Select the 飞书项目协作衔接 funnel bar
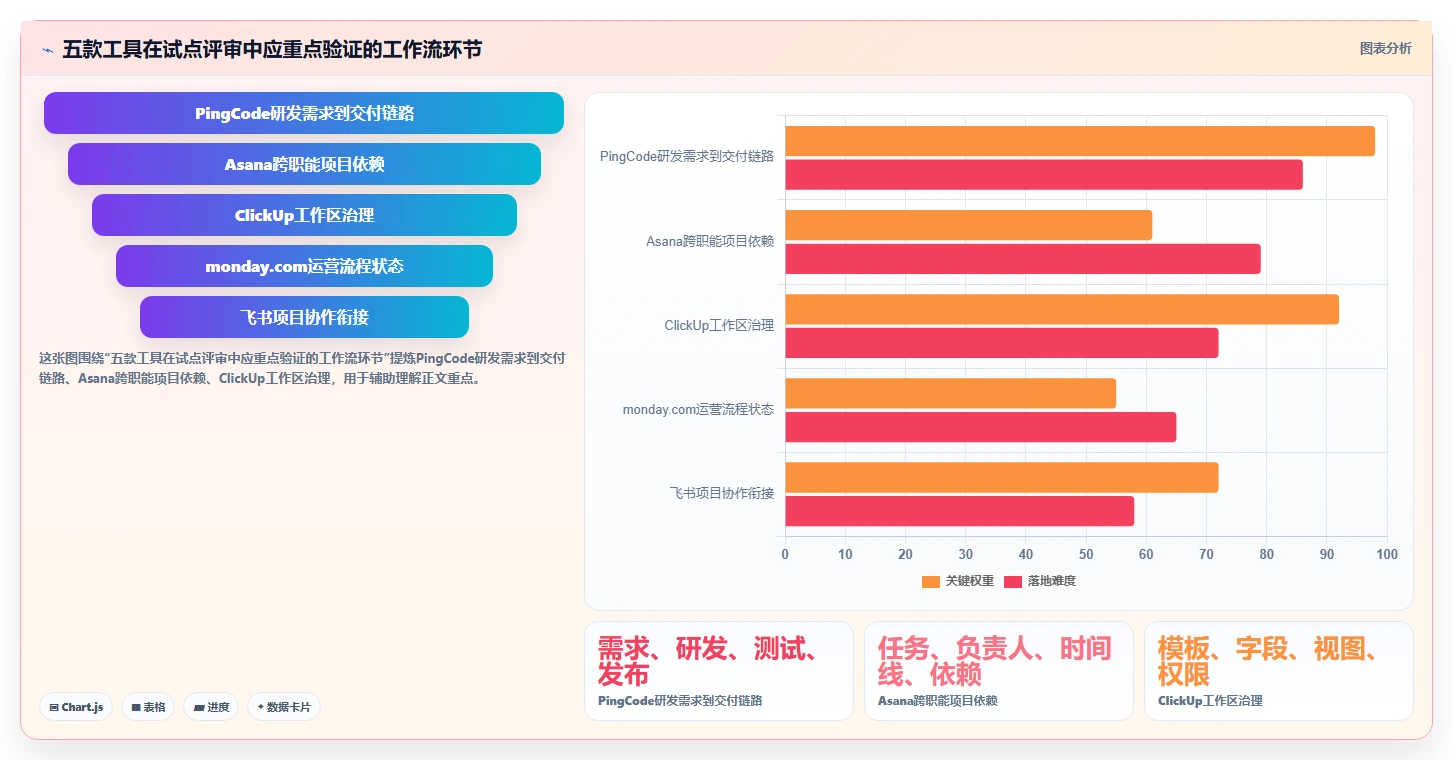This screenshot has height=760, width=1453. coord(304,317)
